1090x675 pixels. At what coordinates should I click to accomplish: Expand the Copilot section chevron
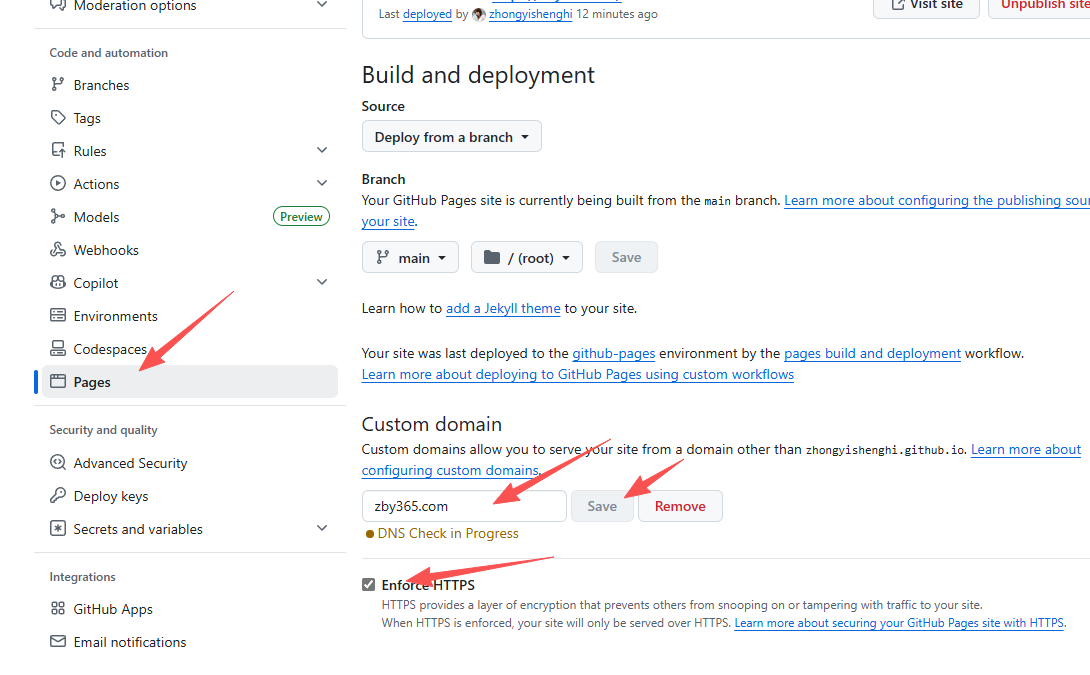point(322,282)
